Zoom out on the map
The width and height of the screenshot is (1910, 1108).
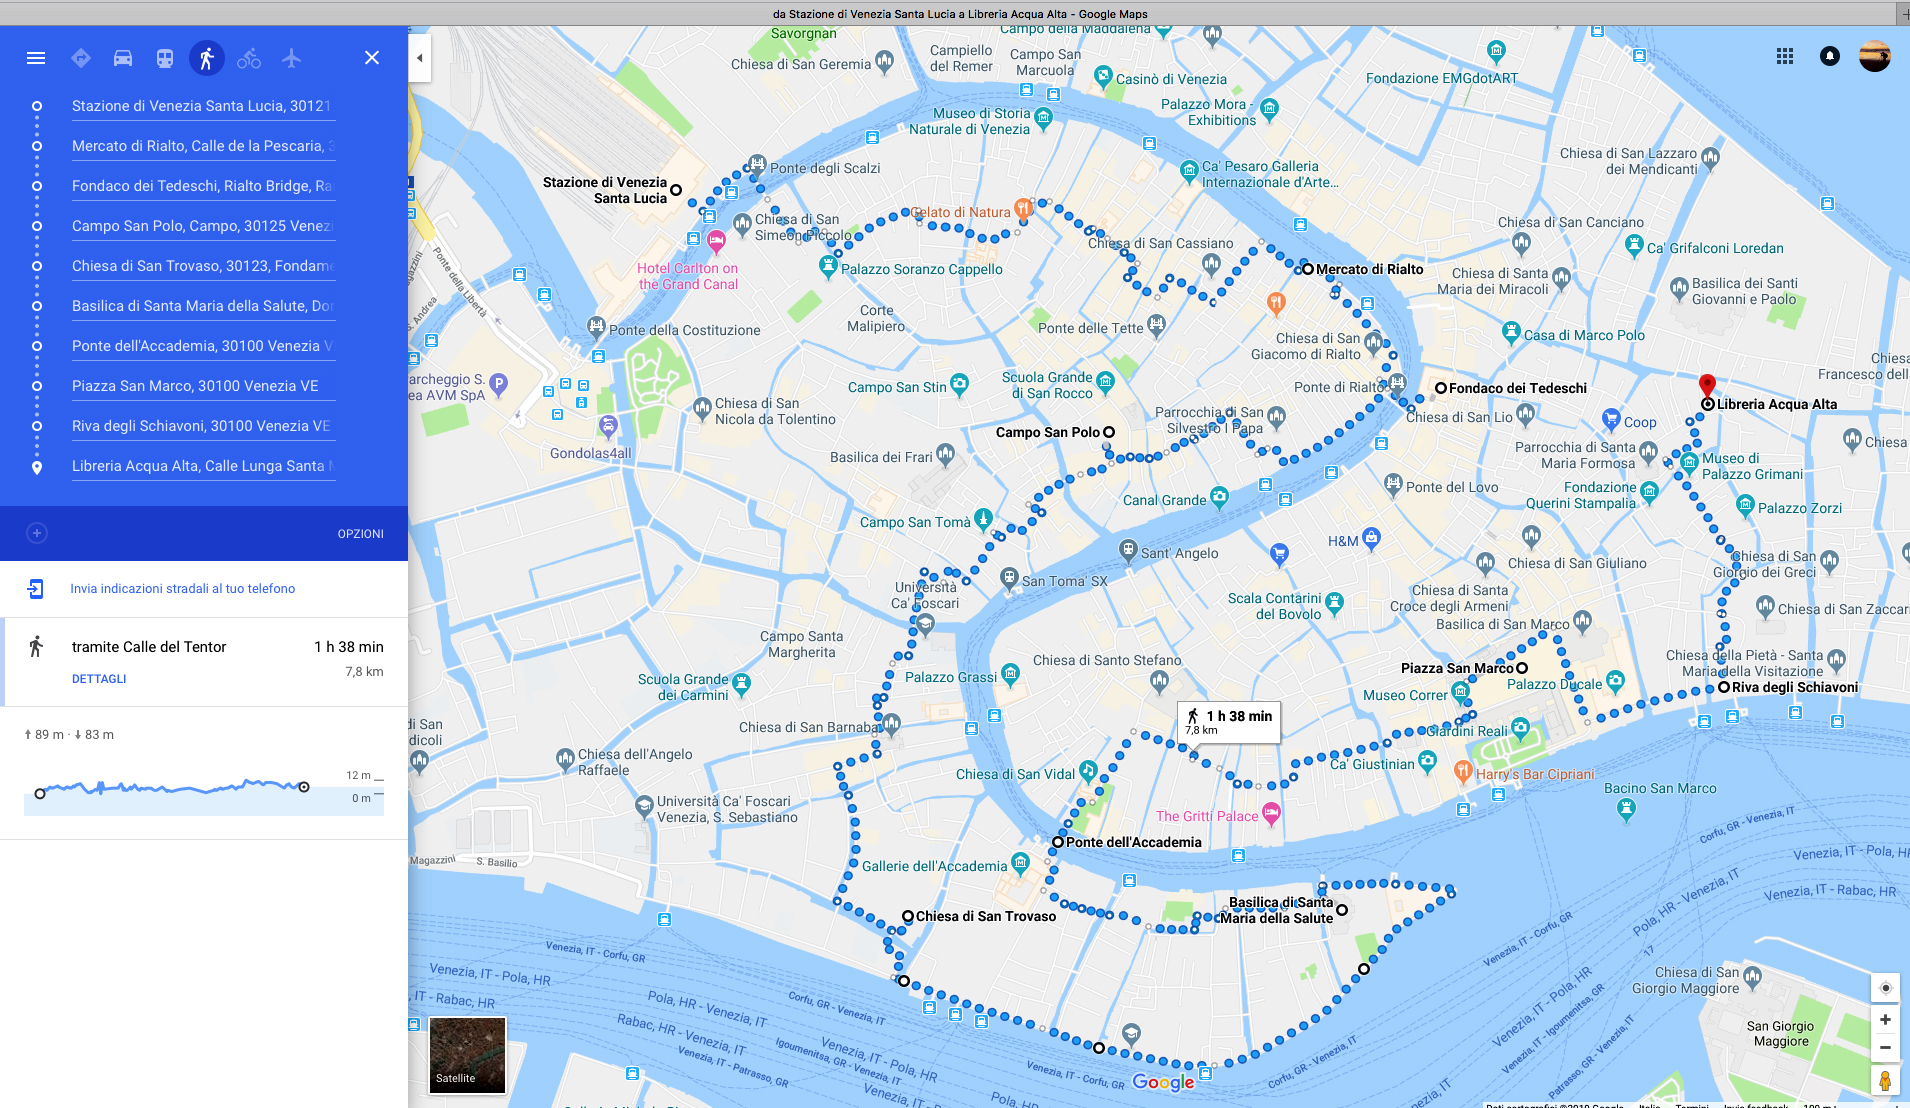(x=1885, y=1048)
